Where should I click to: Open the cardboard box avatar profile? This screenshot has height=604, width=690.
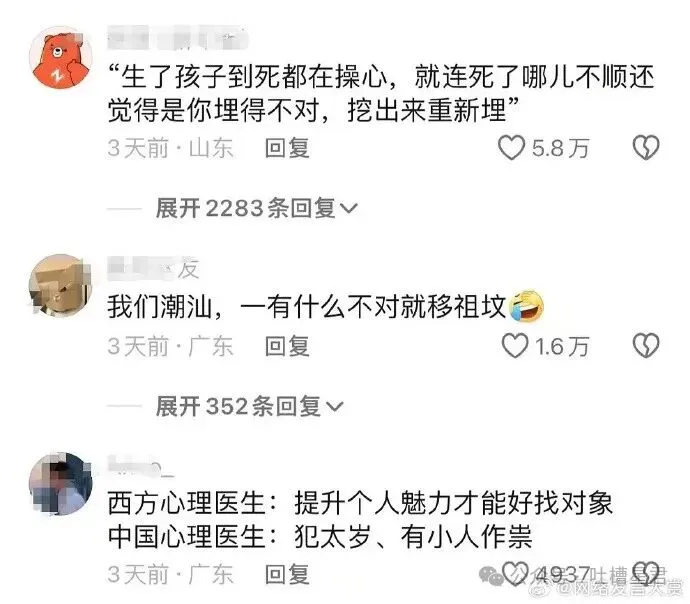[x=61, y=285]
